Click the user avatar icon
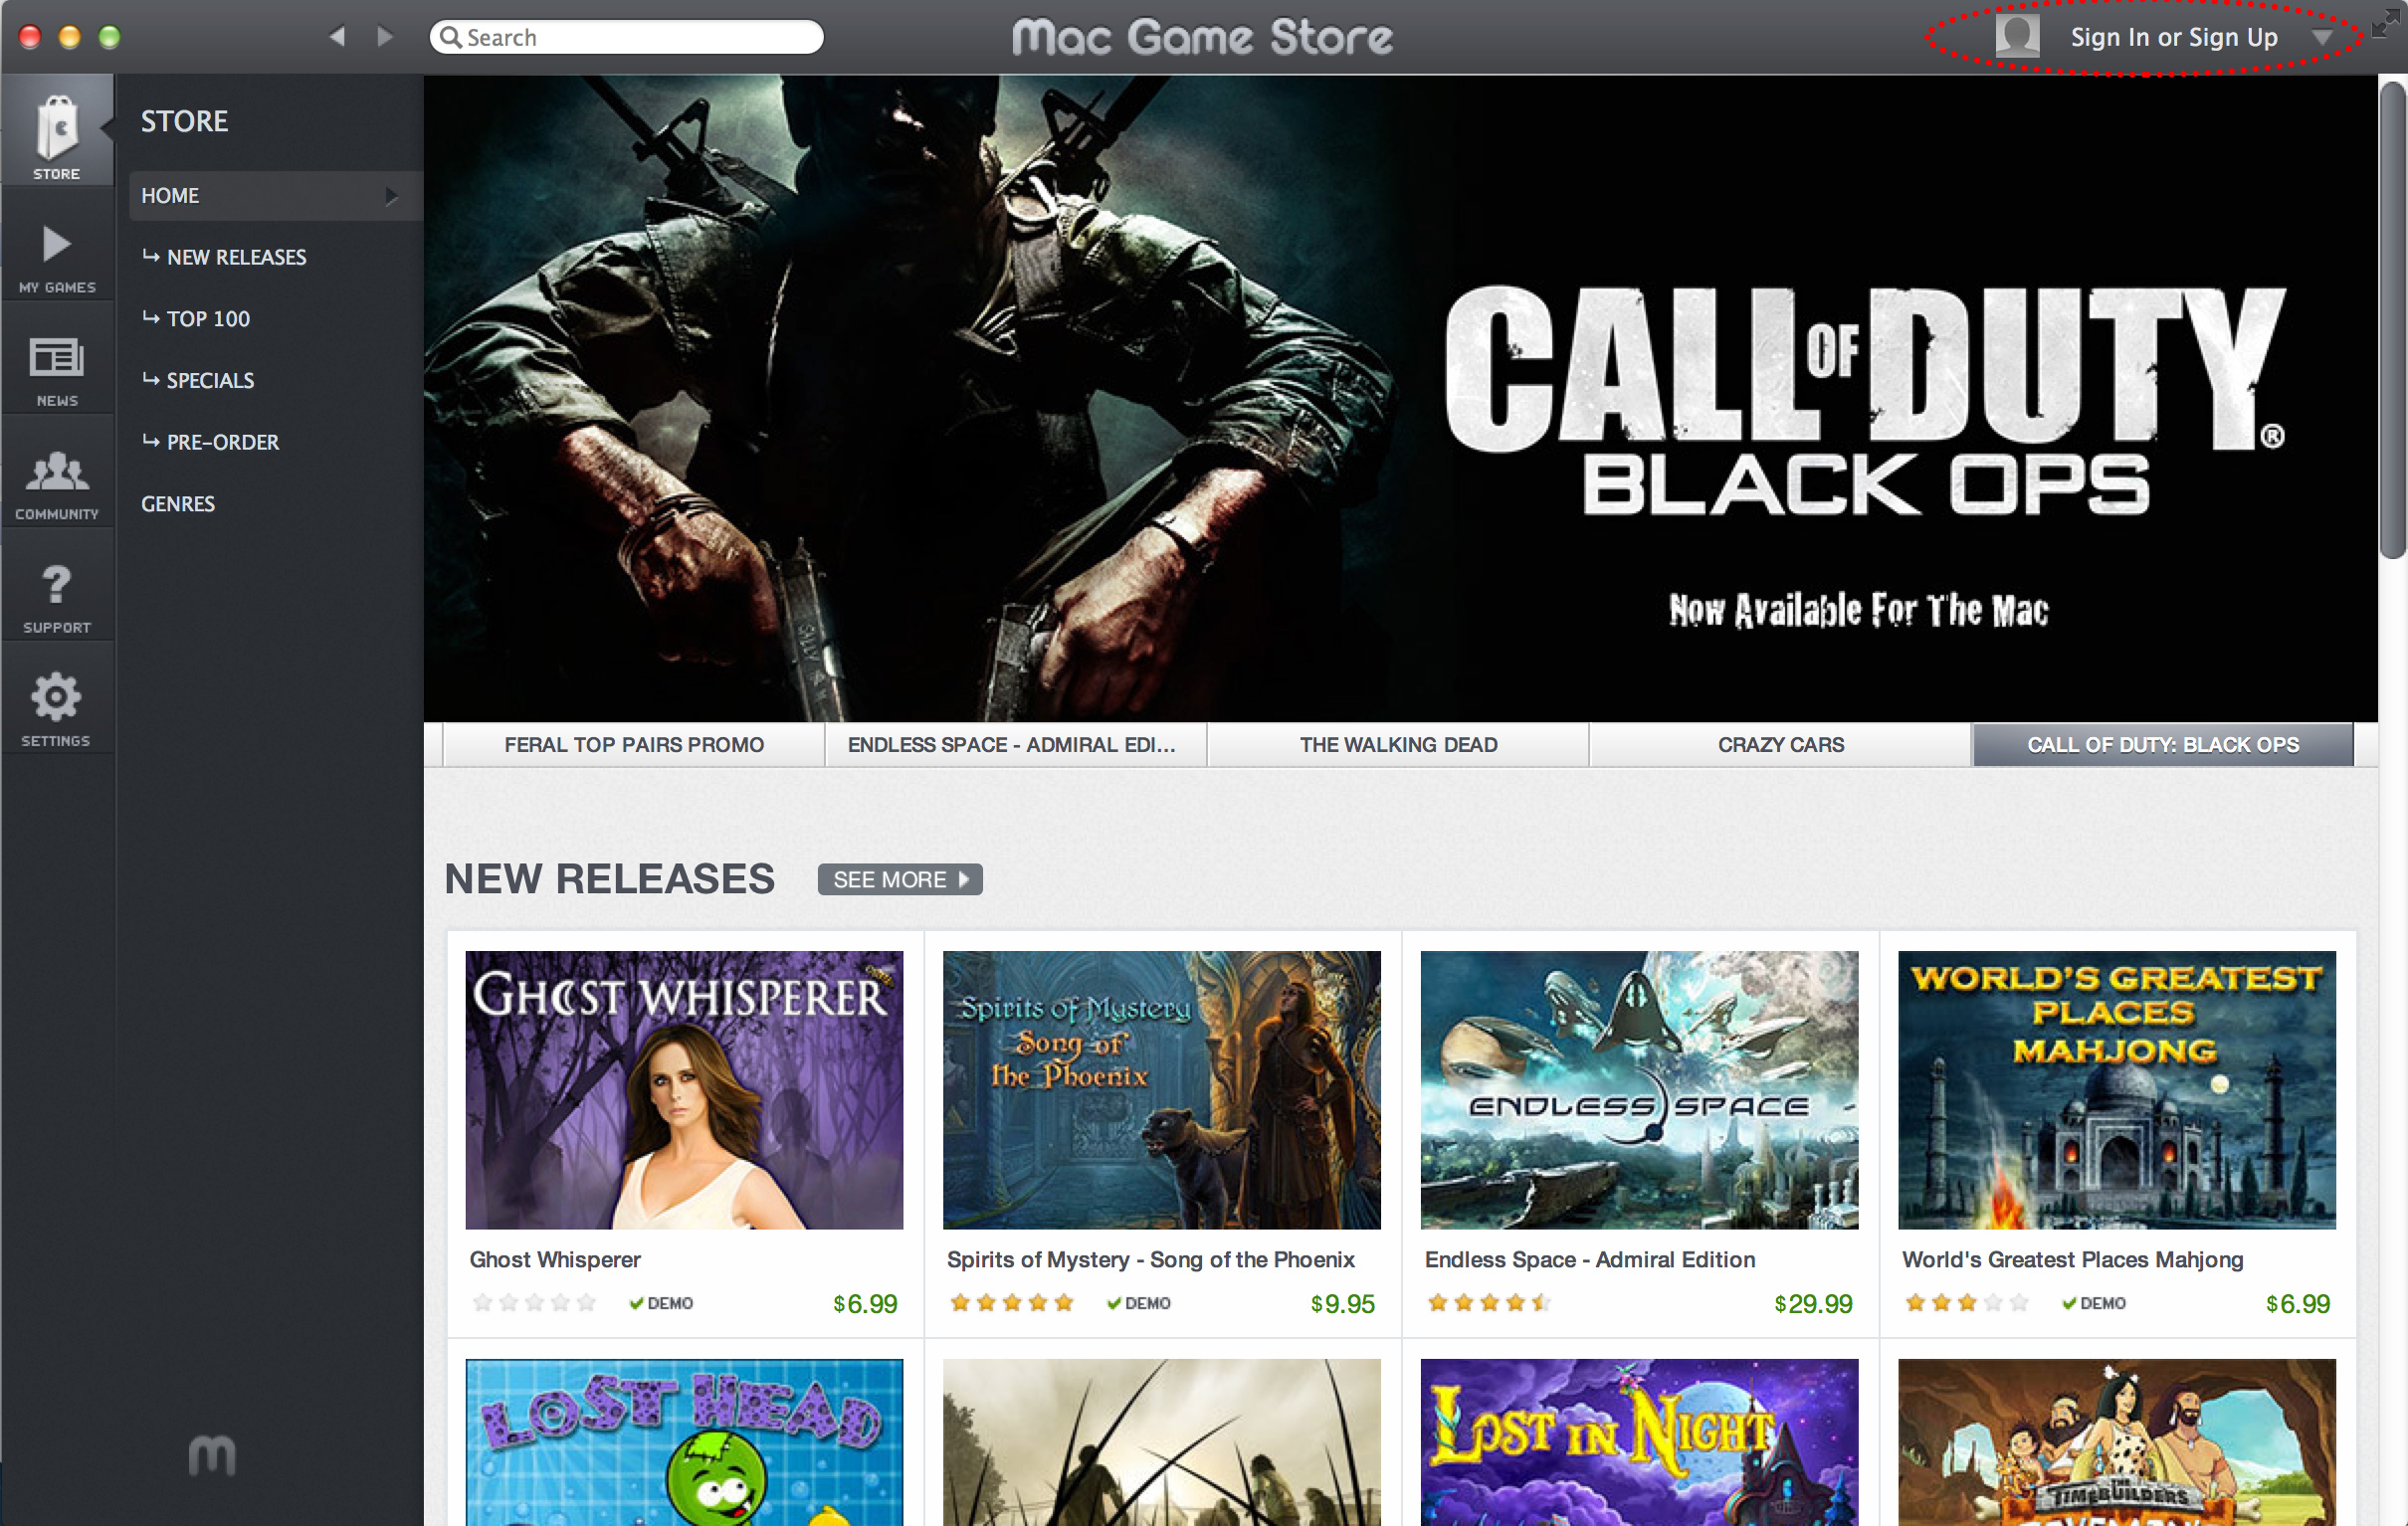Viewport: 2408px width, 1526px height. click(2017, 36)
